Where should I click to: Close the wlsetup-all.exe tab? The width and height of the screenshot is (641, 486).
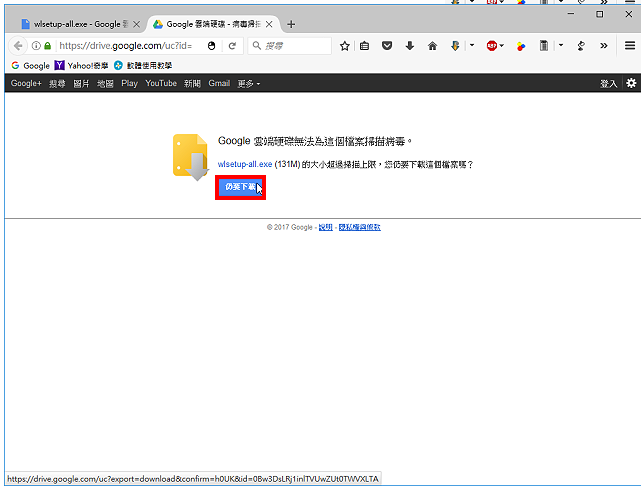[x=137, y=25]
